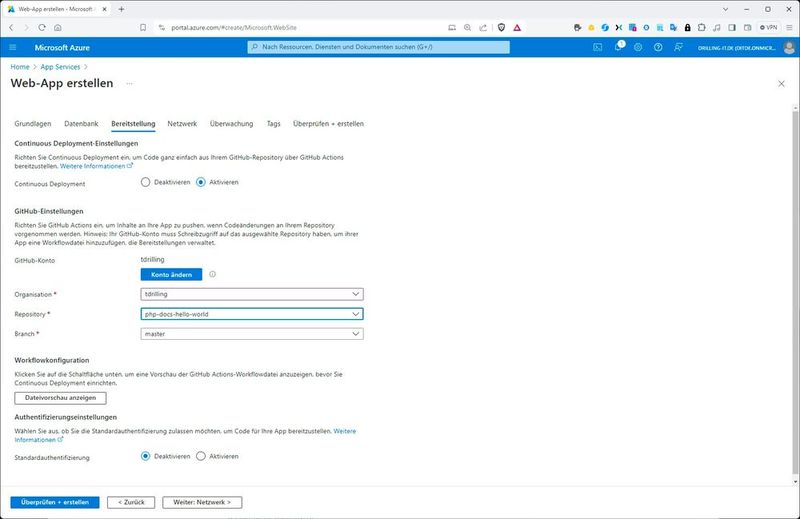
Task: Click the Microsoft Azure logo text
Action: click(62, 47)
